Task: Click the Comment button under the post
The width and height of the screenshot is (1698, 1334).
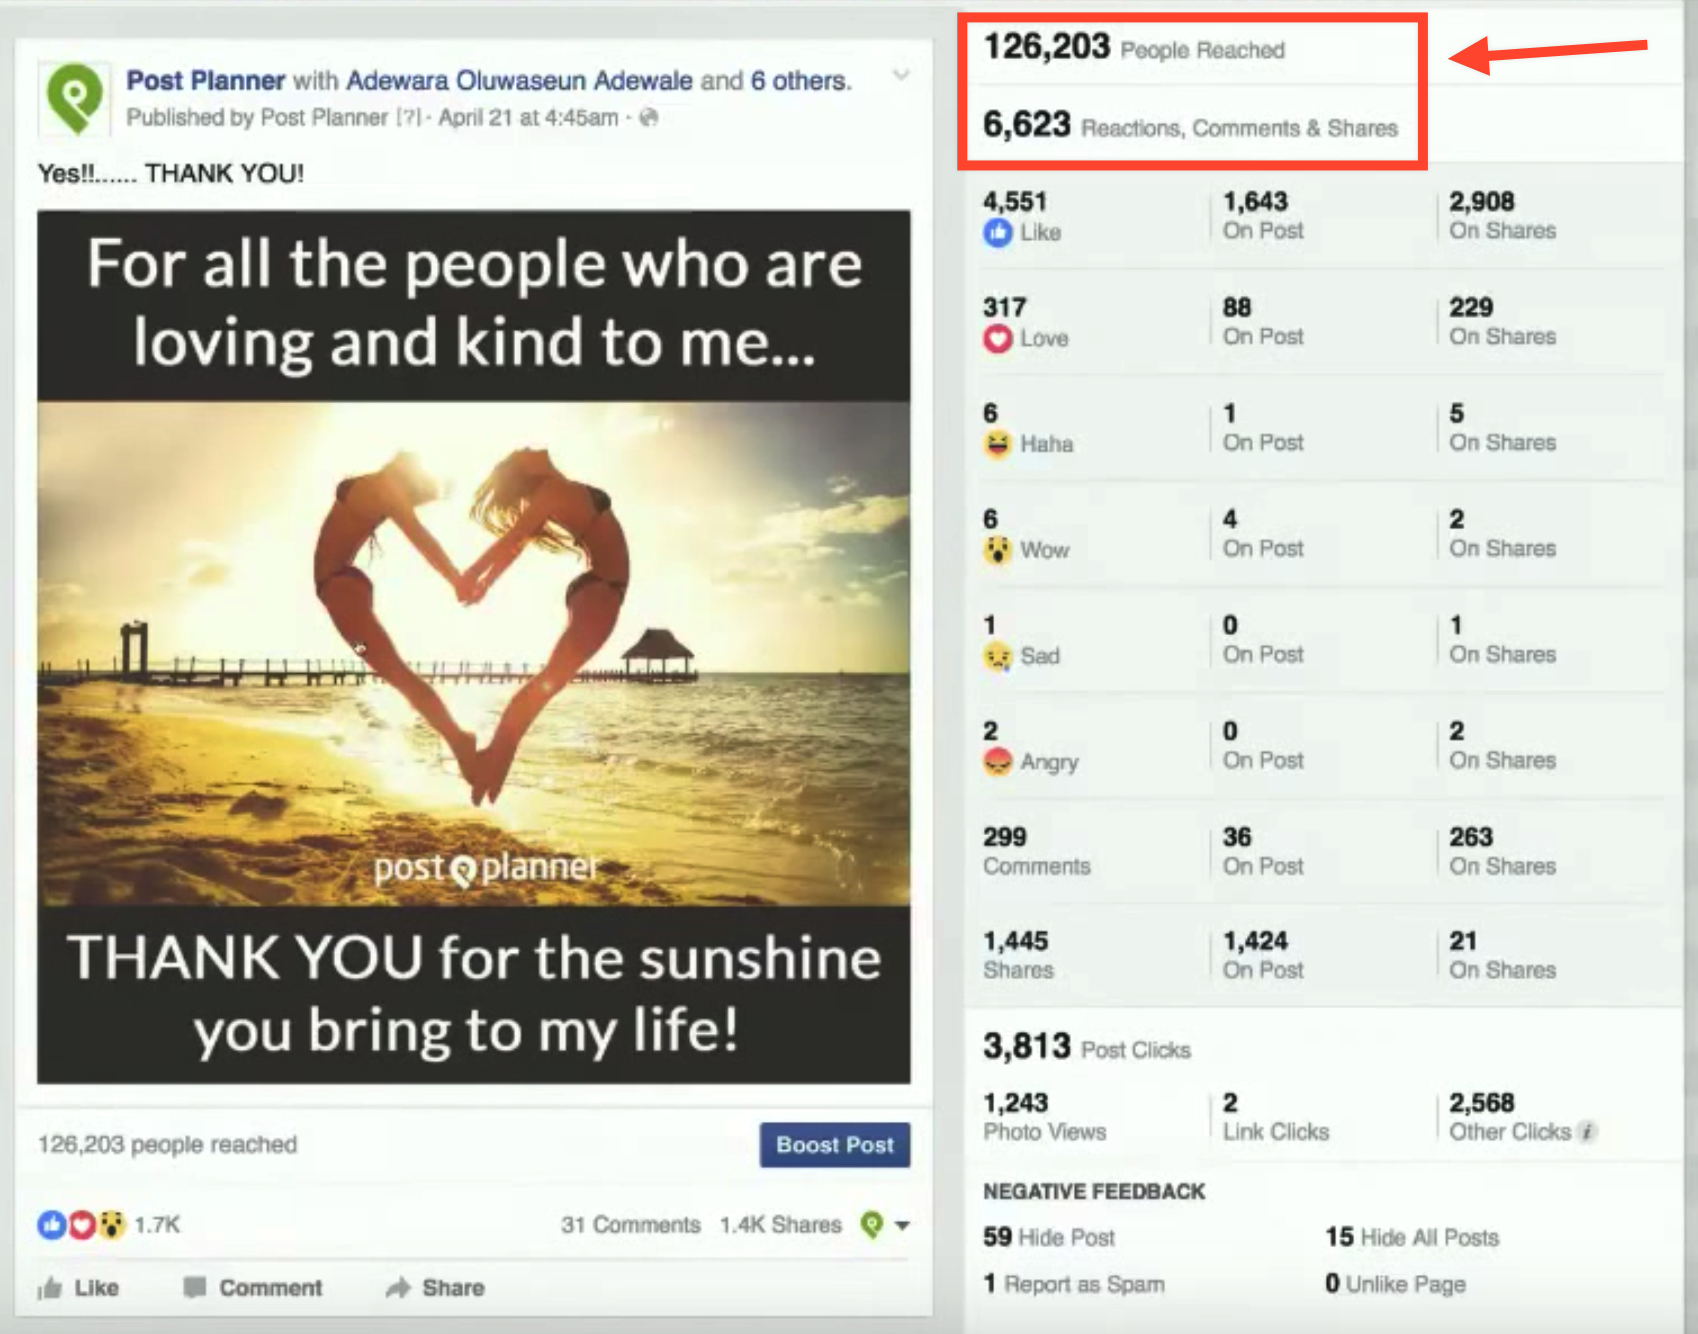Action: [x=253, y=1288]
